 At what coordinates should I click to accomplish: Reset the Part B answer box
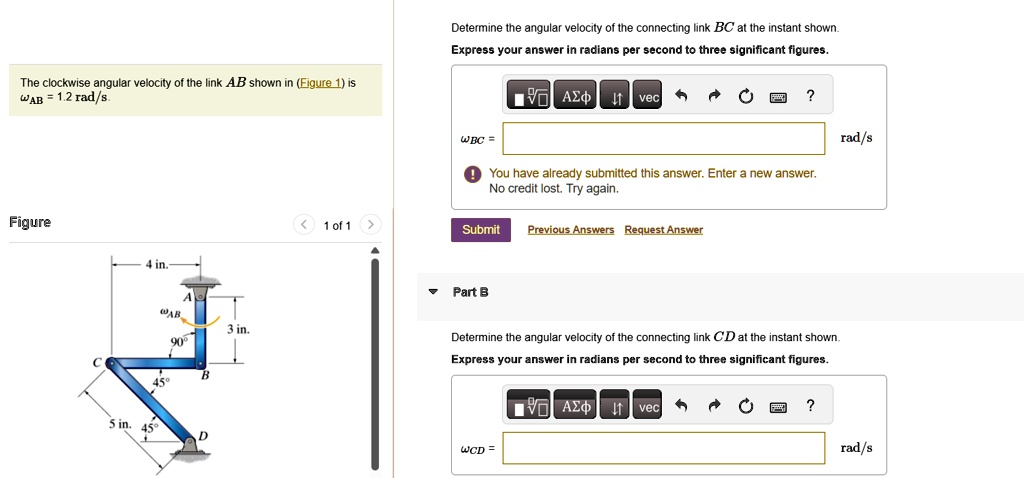click(746, 407)
